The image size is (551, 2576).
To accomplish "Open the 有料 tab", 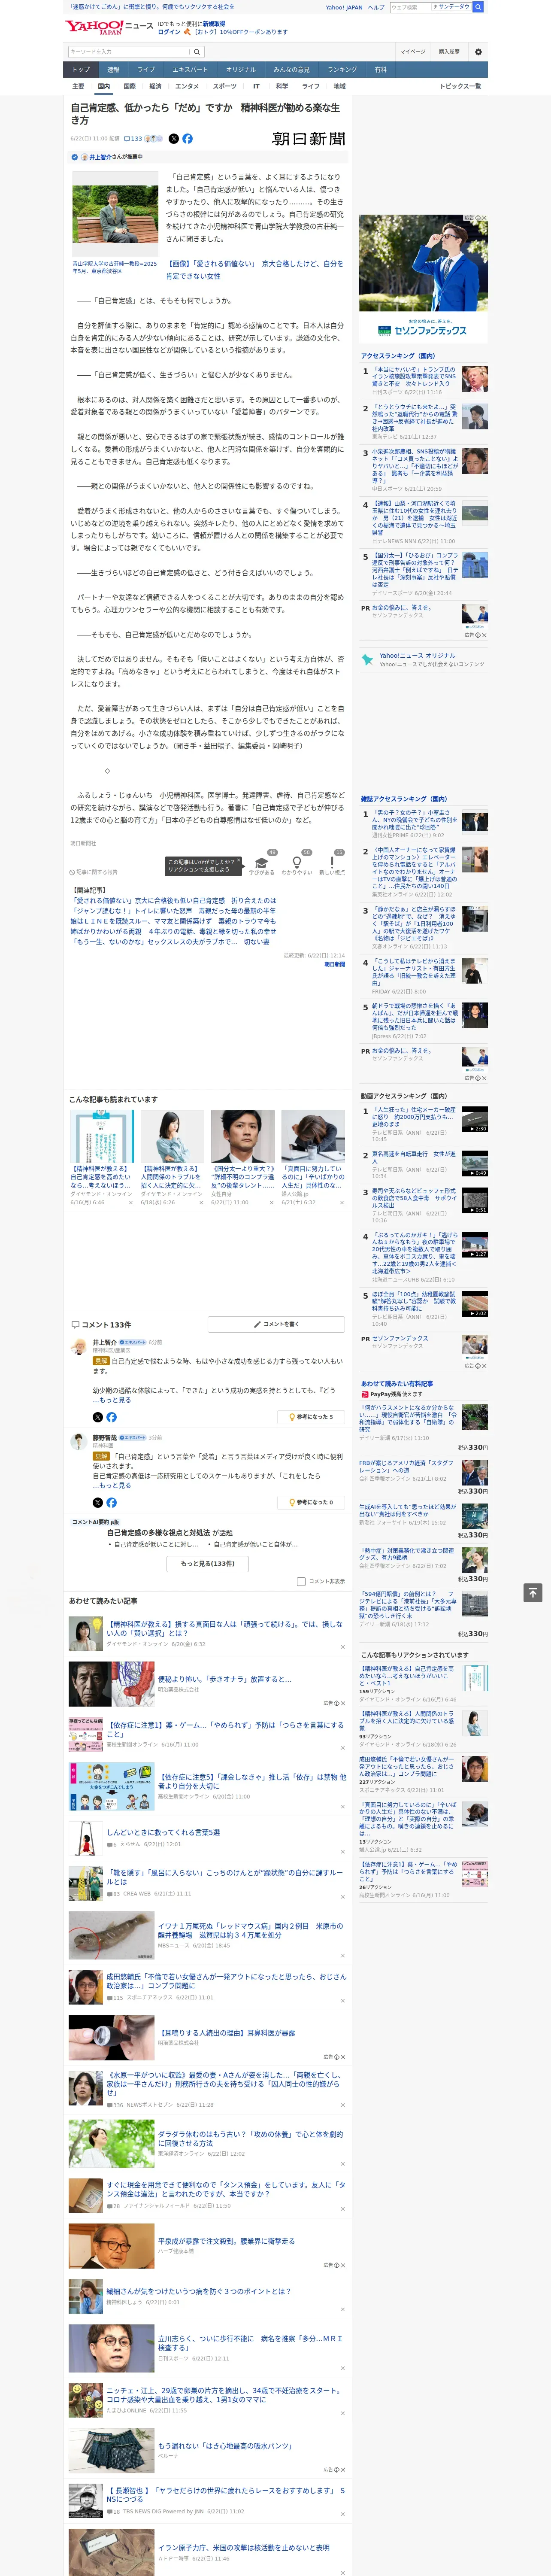I will tap(380, 69).
